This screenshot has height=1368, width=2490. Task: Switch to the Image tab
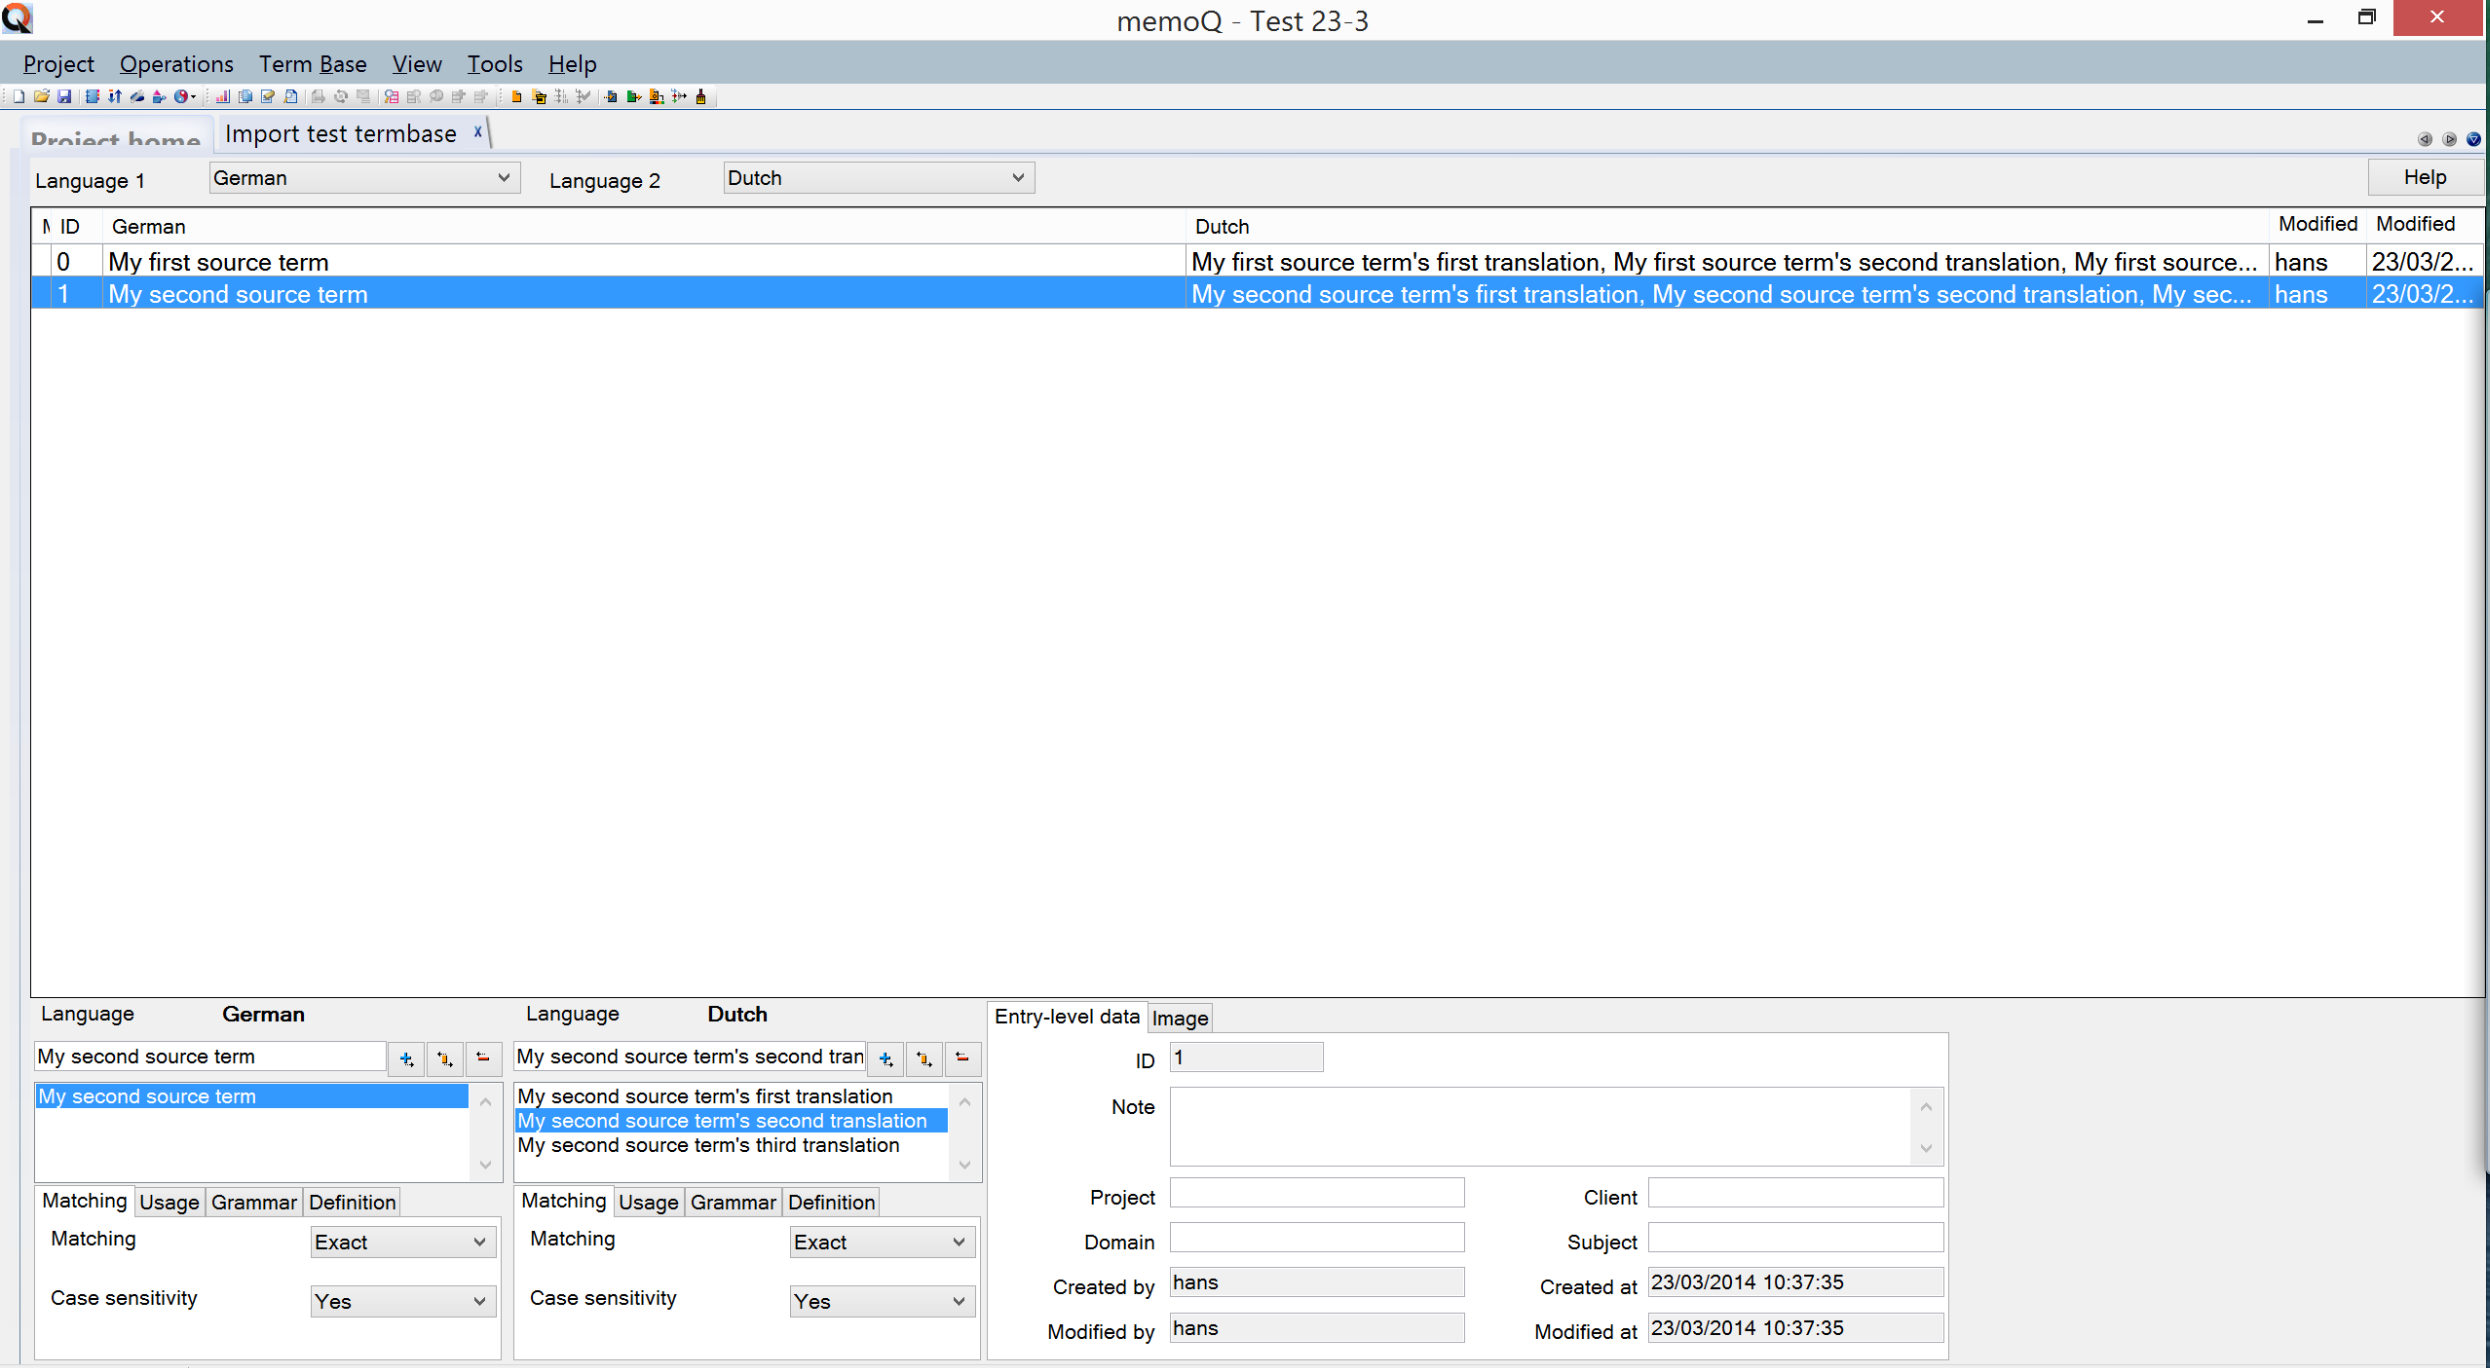pyautogui.click(x=1180, y=1018)
